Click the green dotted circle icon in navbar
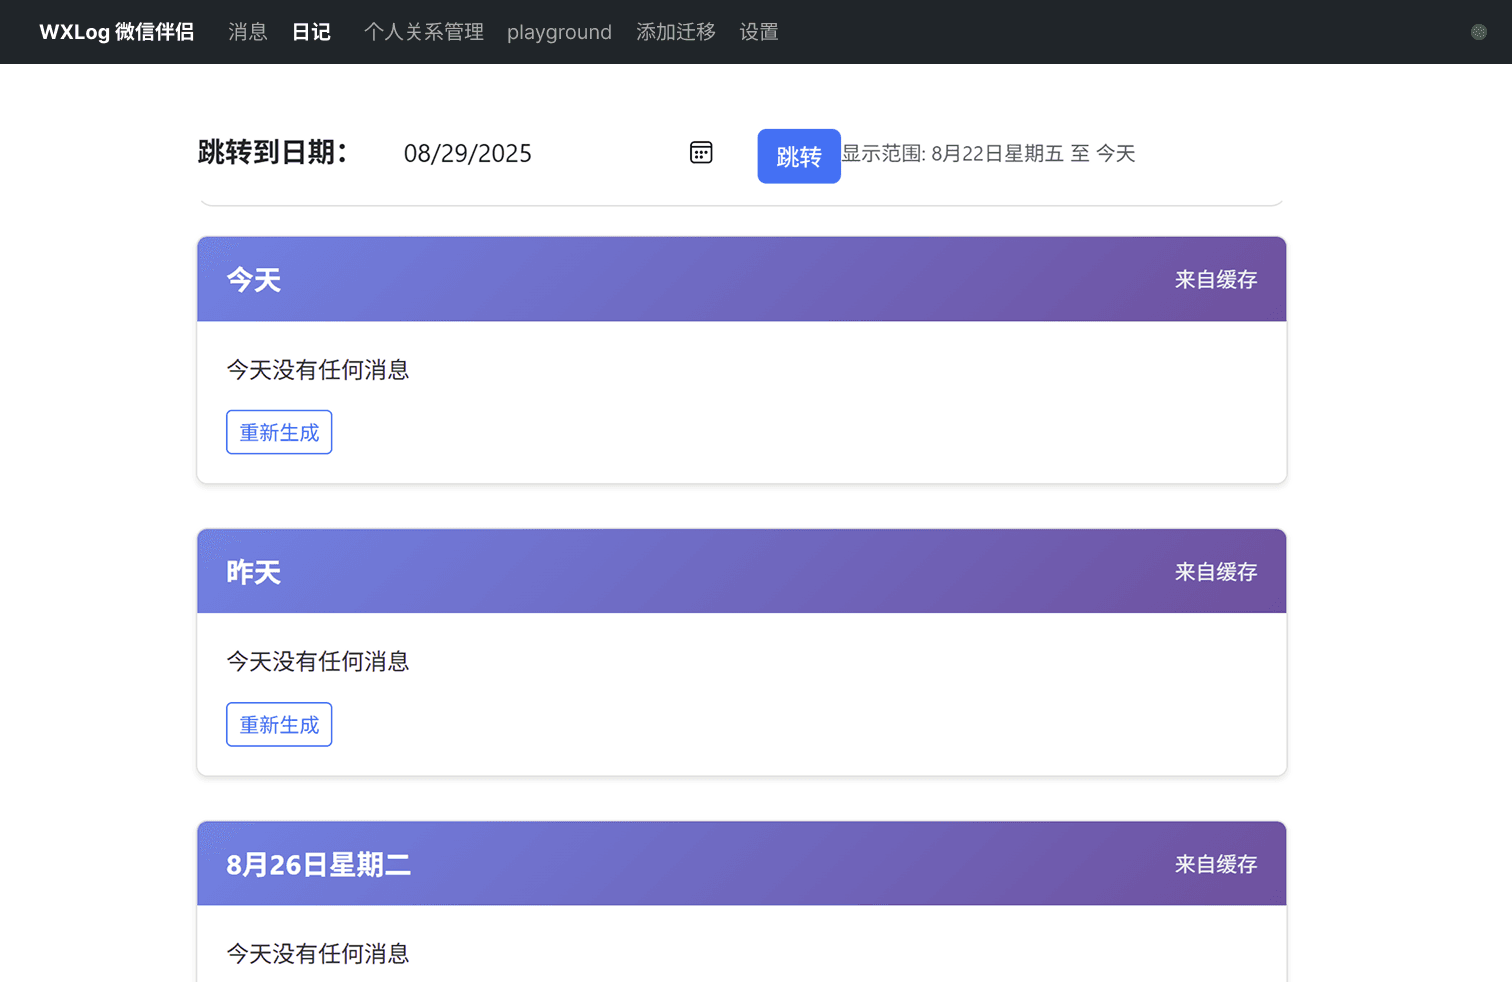Image resolution: width=1512 pixels, height=982 pixels. pyautogui.click(x=1478, y=32)
